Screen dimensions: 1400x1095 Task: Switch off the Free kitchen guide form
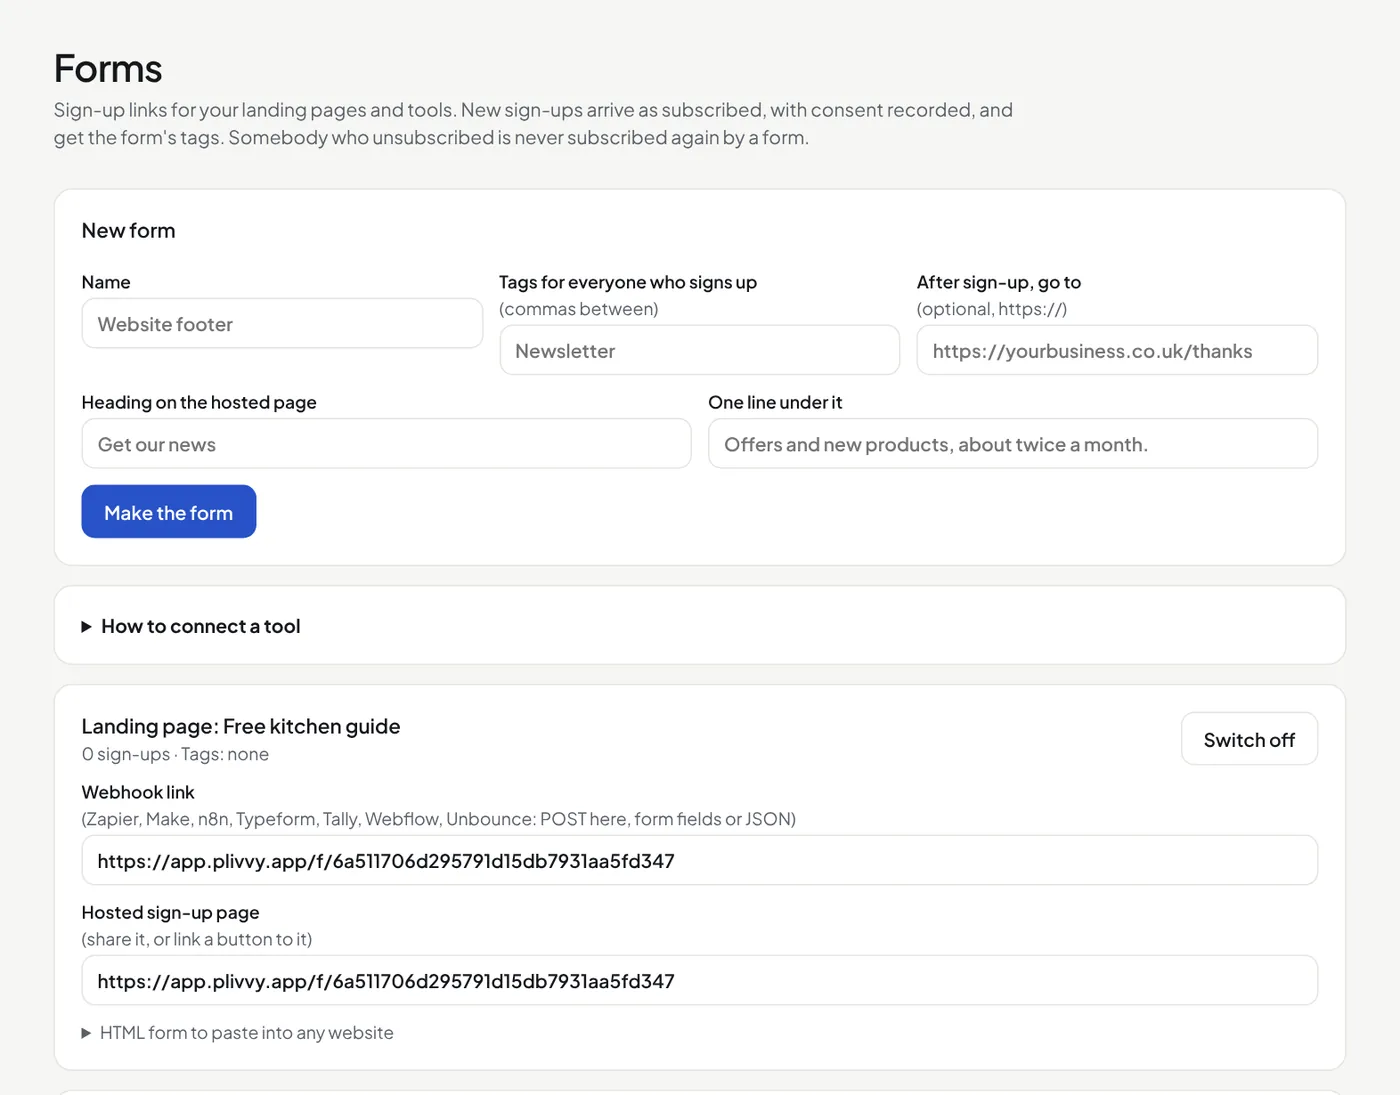point(1249,739)
